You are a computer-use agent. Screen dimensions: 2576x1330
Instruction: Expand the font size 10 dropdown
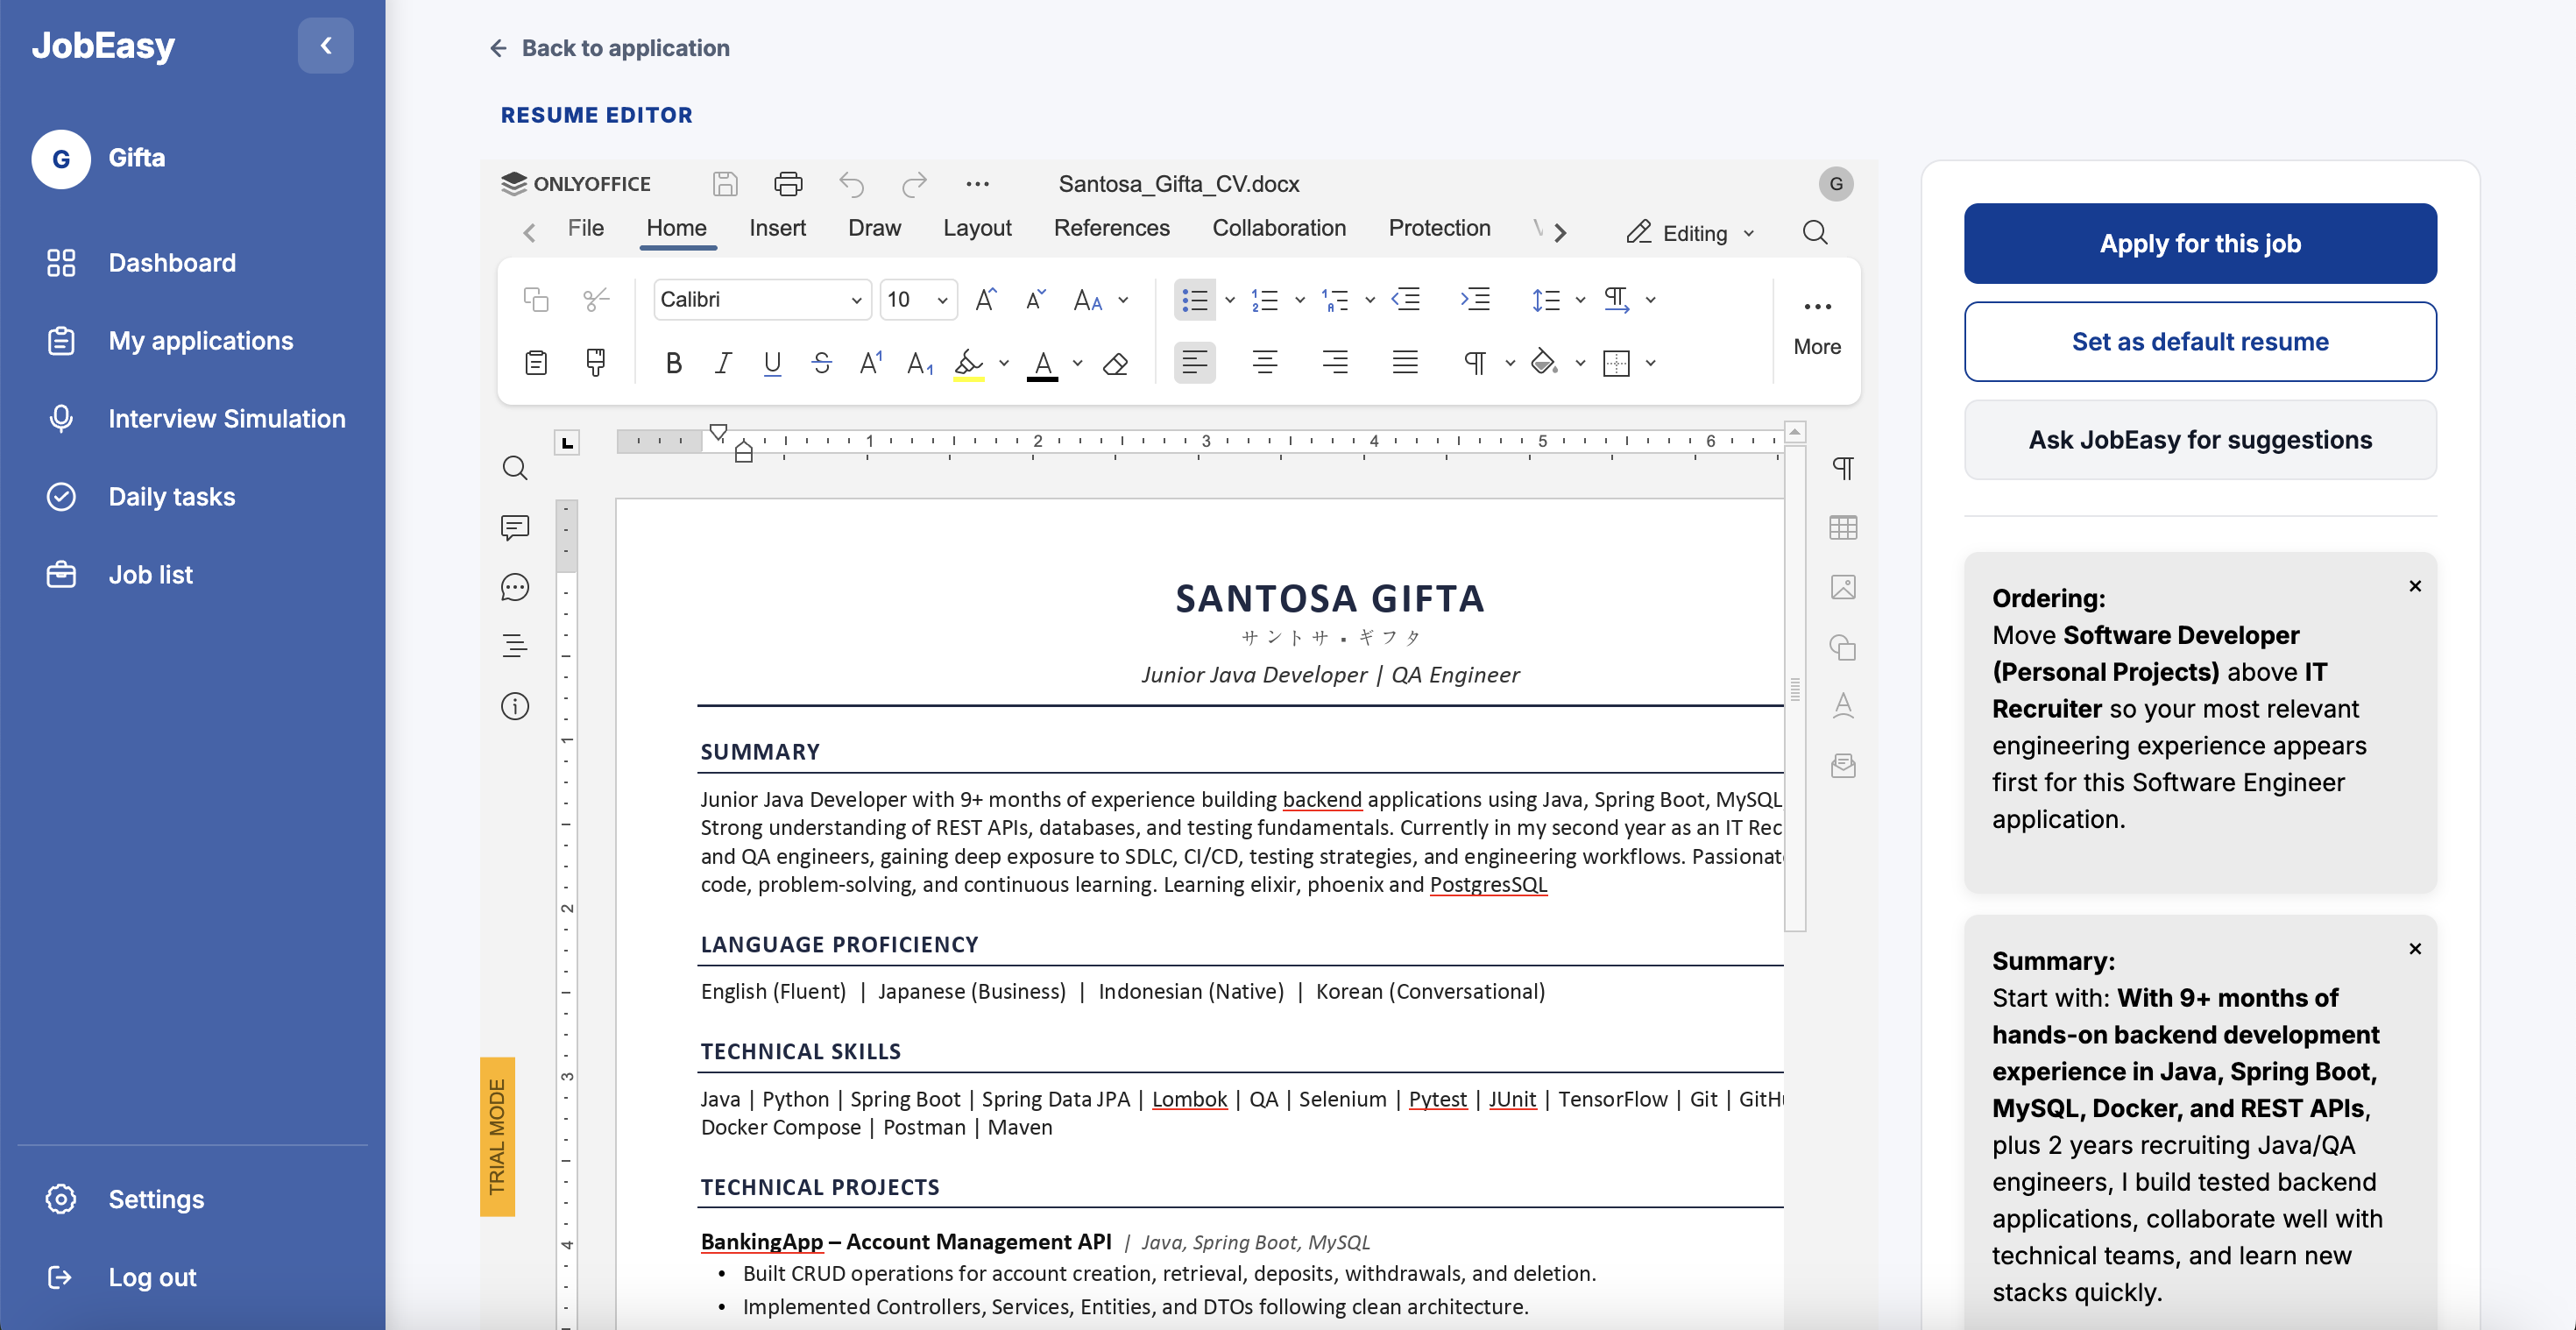pos(918,299)
